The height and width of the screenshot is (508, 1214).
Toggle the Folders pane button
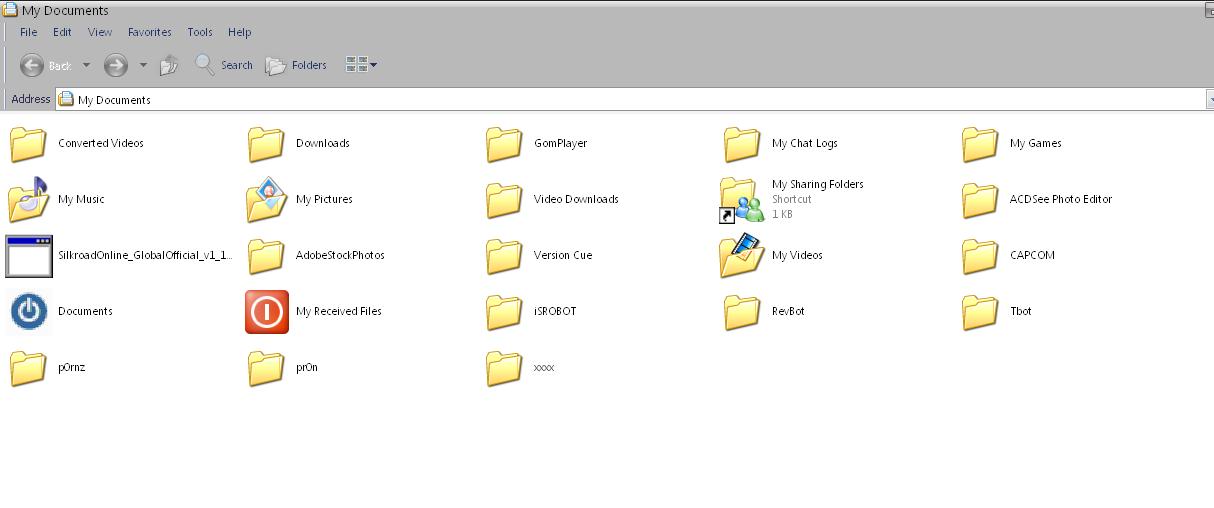click(296, 65)
